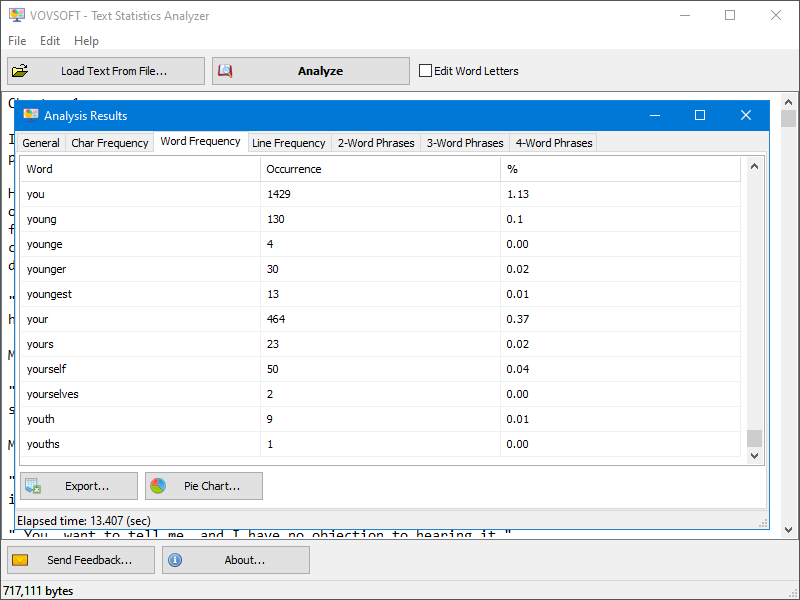Click percentage value 0.37
800x600 pixels.
click(518, 319)
